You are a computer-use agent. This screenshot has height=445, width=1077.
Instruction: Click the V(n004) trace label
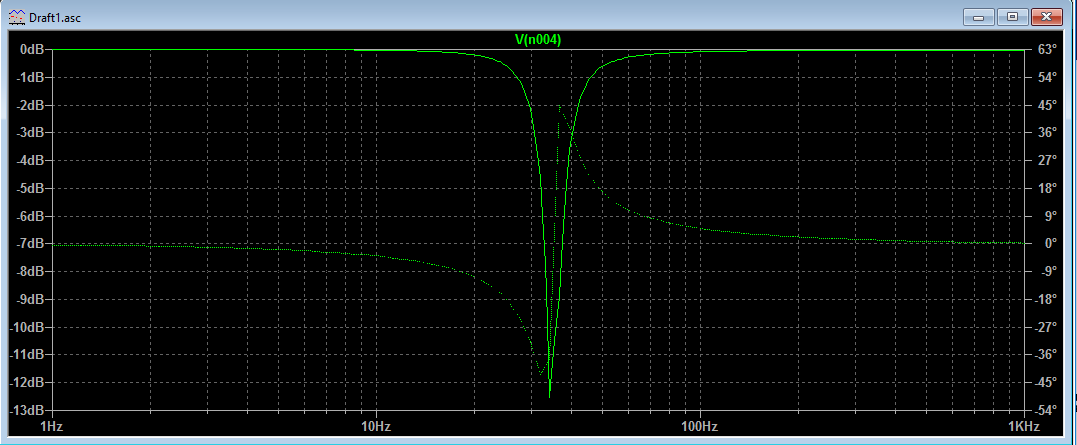tap(538, 41)
